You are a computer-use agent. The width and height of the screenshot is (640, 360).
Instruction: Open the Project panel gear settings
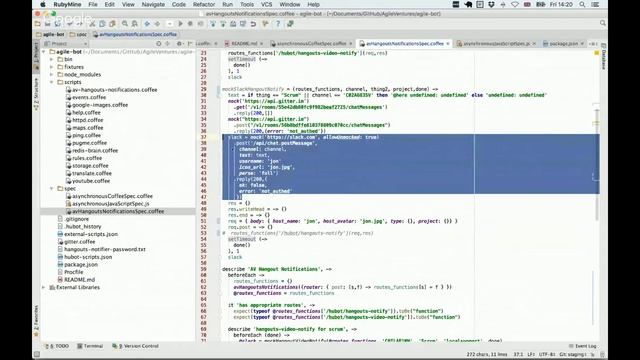point(179,44)
